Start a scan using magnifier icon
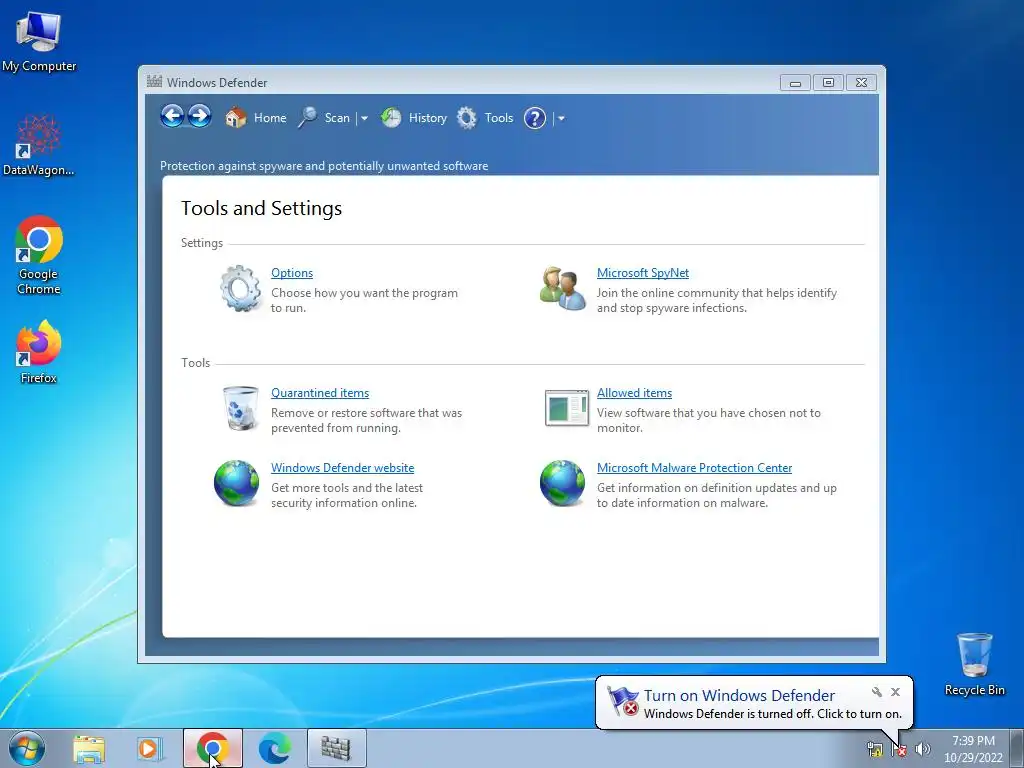This screenshot has width=1024, height=768. coord(307,118)
